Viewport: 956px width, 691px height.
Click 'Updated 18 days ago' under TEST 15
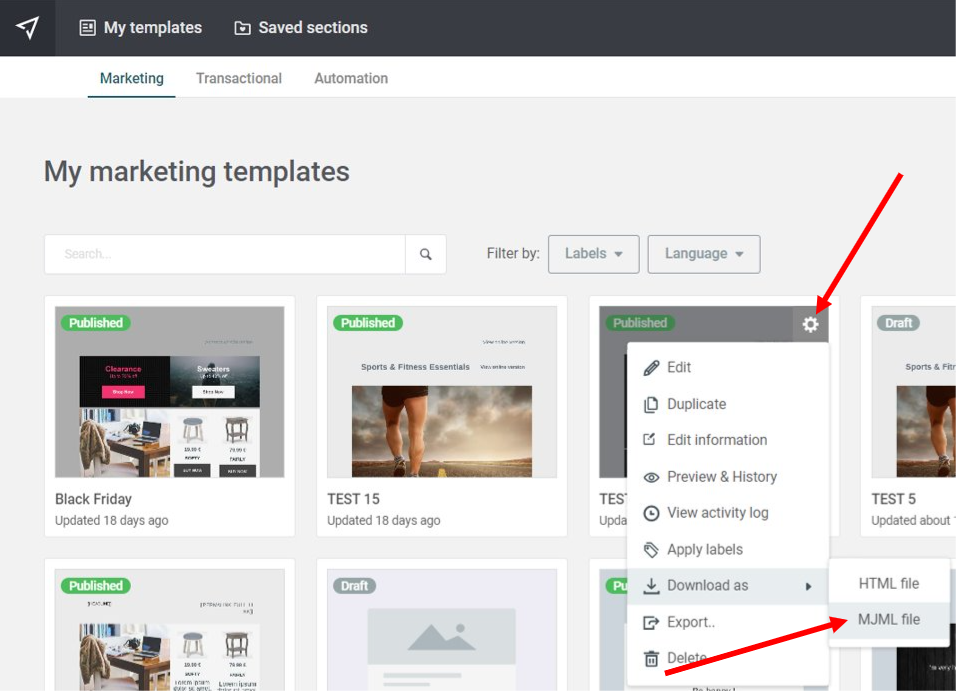click(383, 520)
